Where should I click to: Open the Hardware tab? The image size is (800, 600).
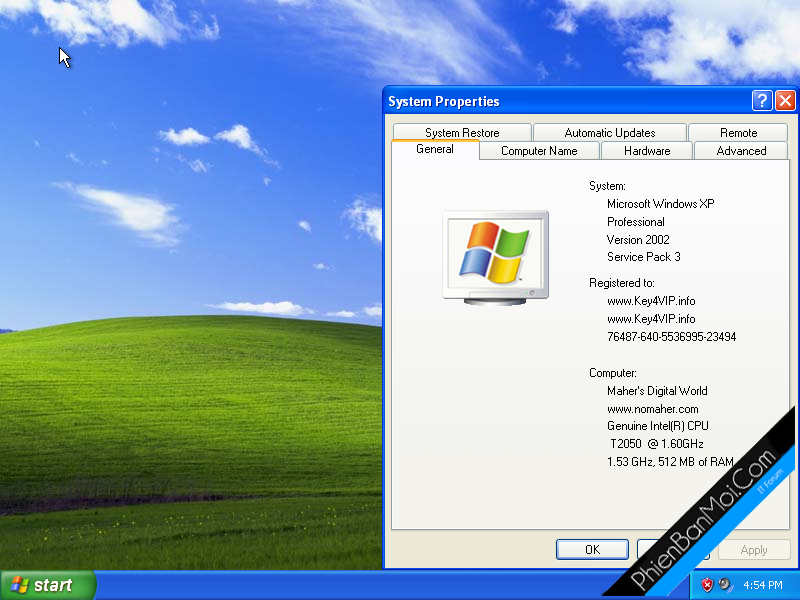[x=647, y=151]
